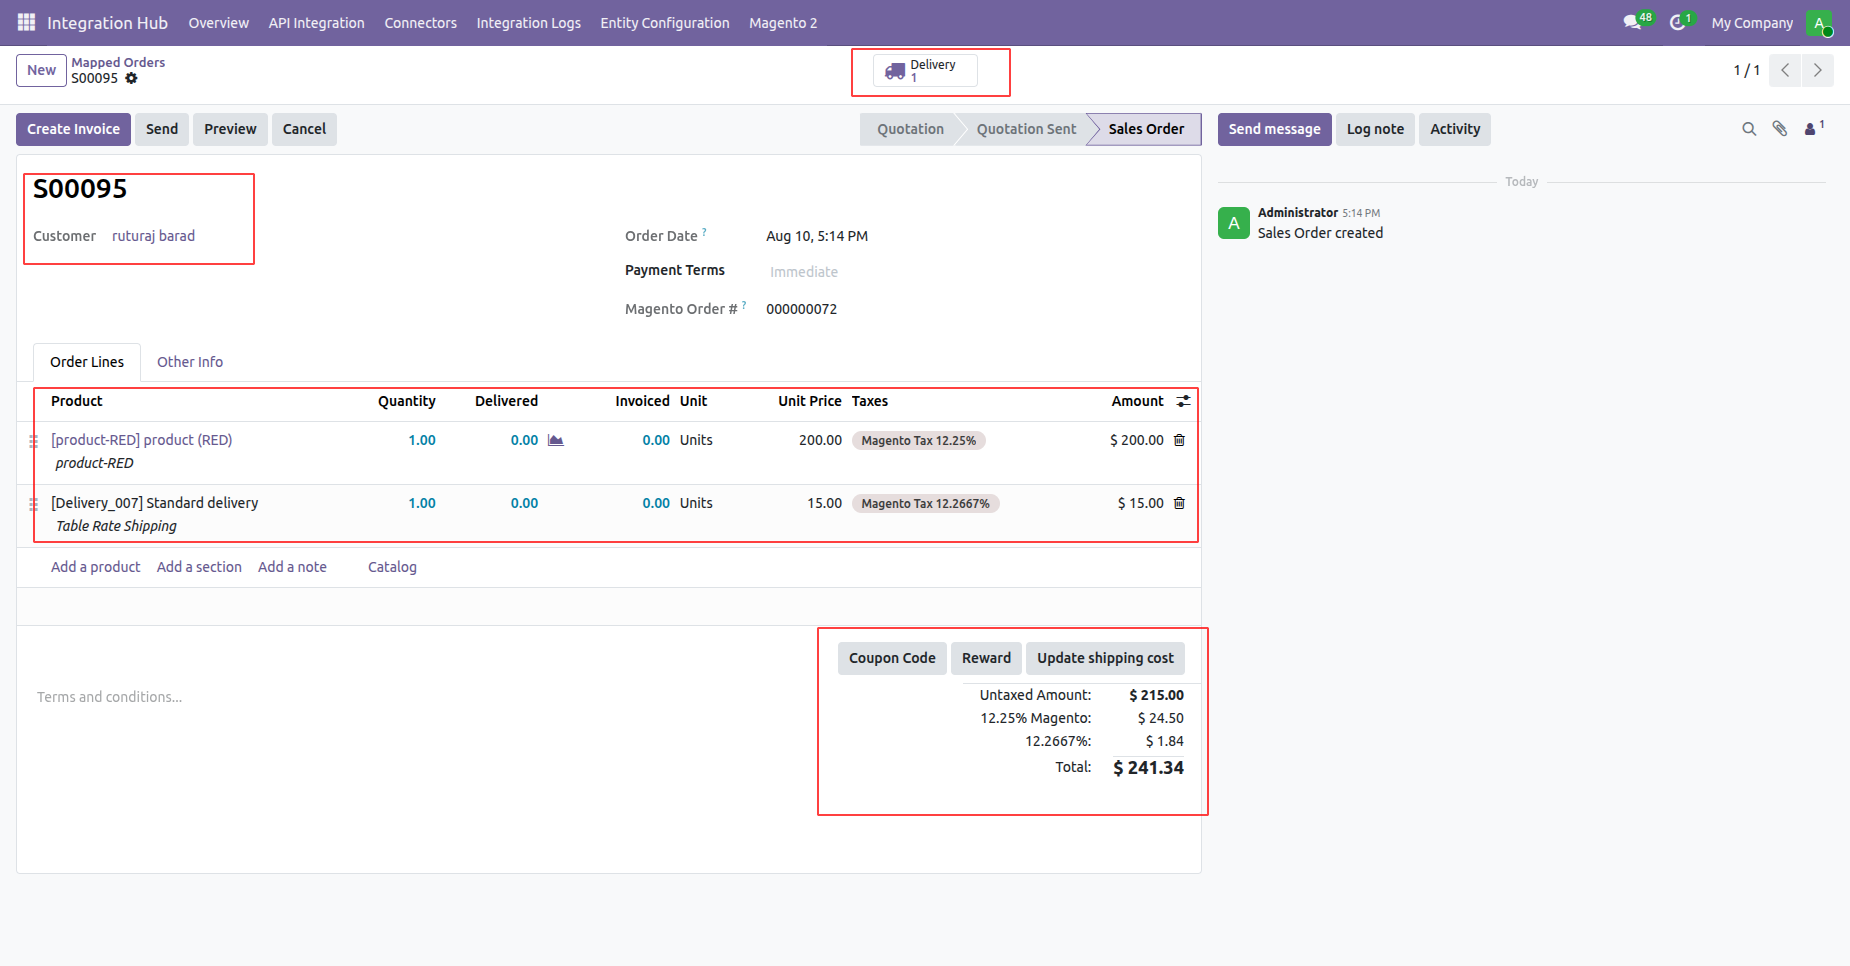Open customer ruturaj barad link
The height and width of the screenshot is (966, 1850).
[153, 236]
